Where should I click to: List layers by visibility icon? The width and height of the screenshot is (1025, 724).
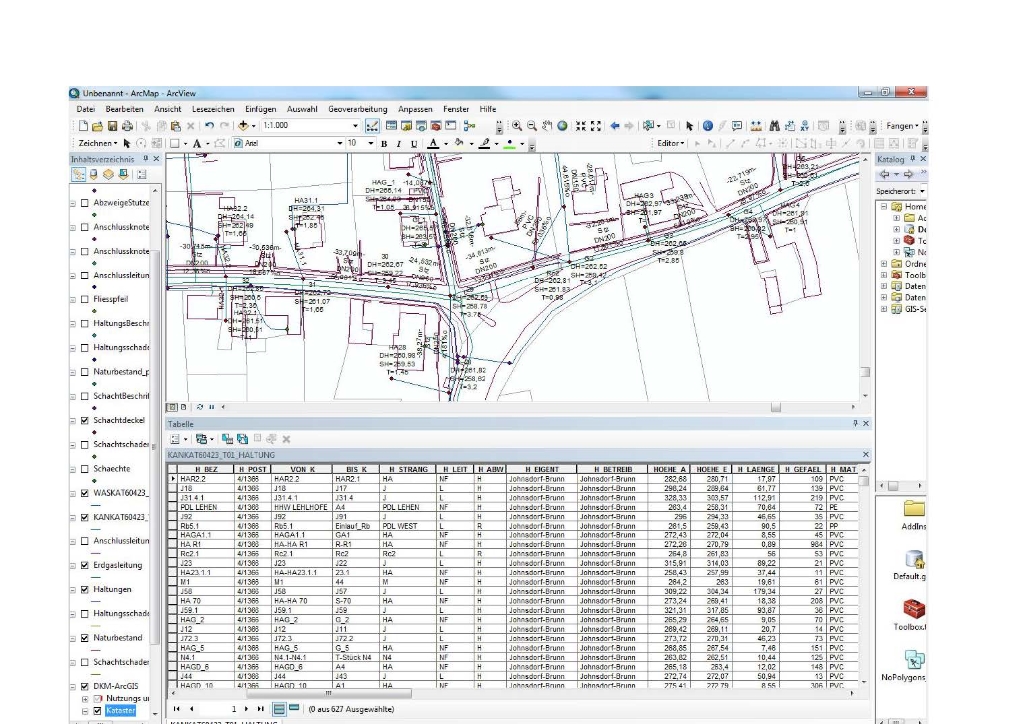point(108,174)
